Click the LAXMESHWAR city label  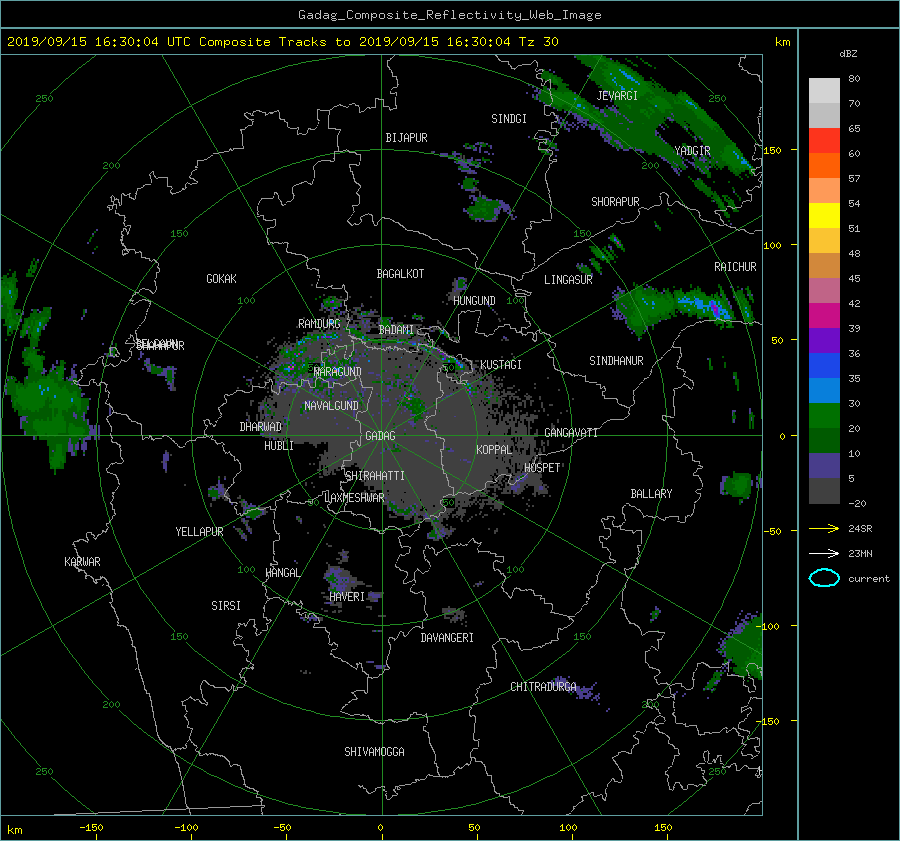click(x=354, y=498)
